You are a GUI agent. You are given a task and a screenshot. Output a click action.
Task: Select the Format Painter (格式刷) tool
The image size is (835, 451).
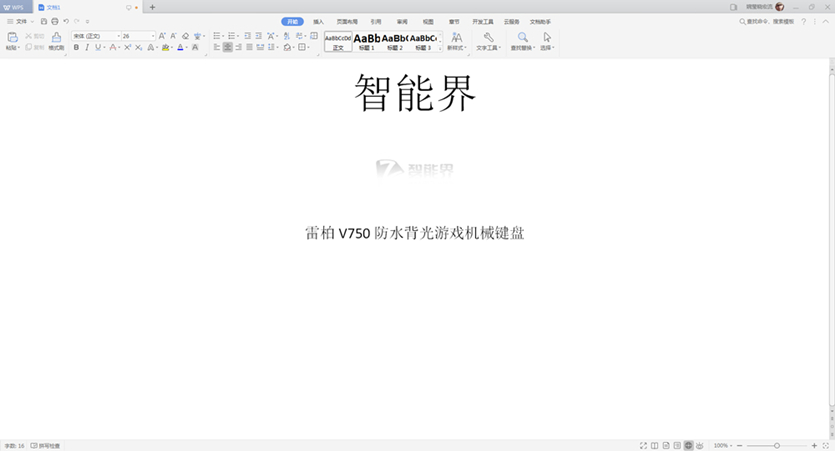[x=56, y=40]
